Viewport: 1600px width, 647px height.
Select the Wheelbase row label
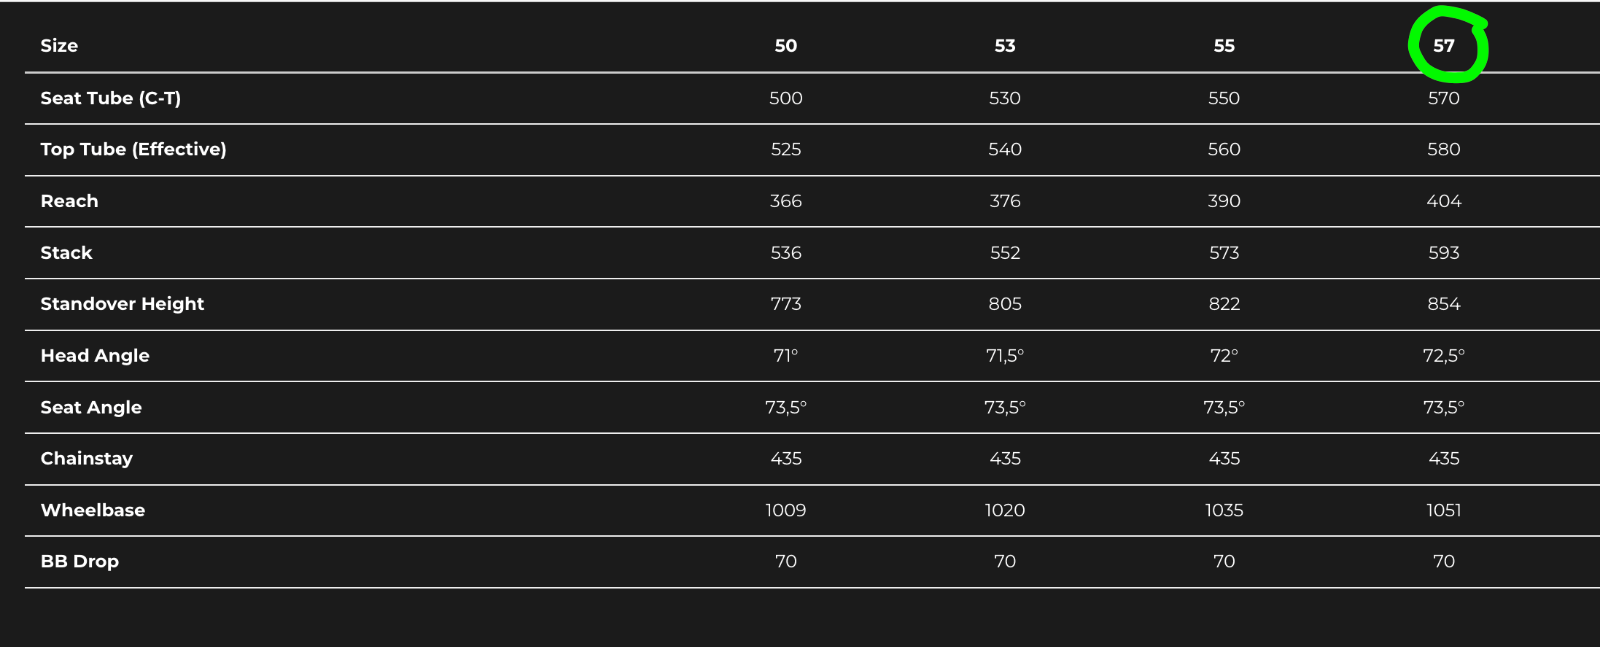[x=93, y=510]
